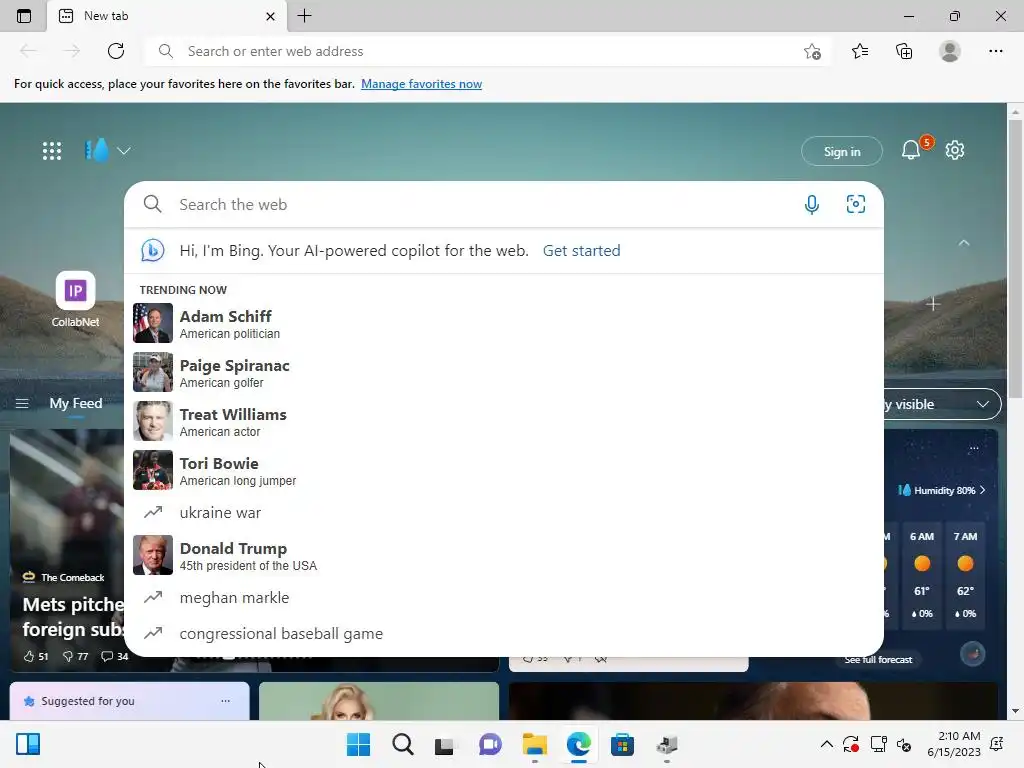Open Task View on taskbar

coord(445,744)
